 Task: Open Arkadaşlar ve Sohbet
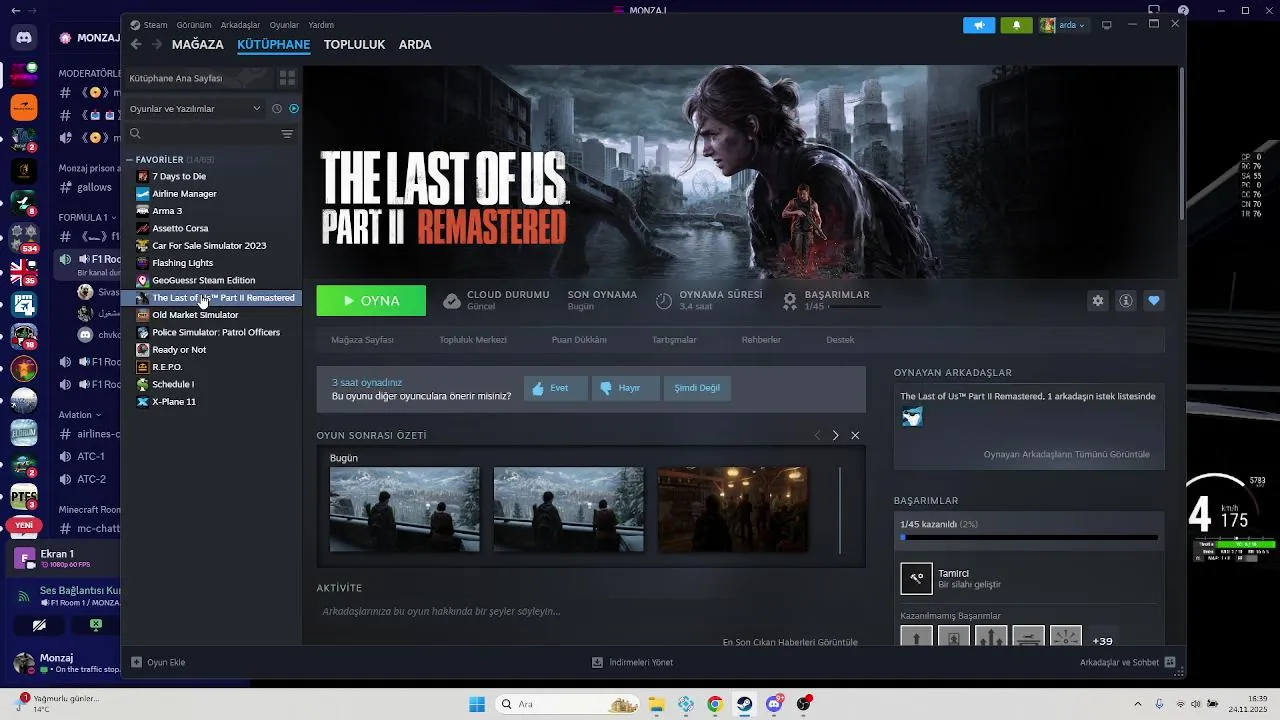pyautogui.click(x=1128, y=662)
